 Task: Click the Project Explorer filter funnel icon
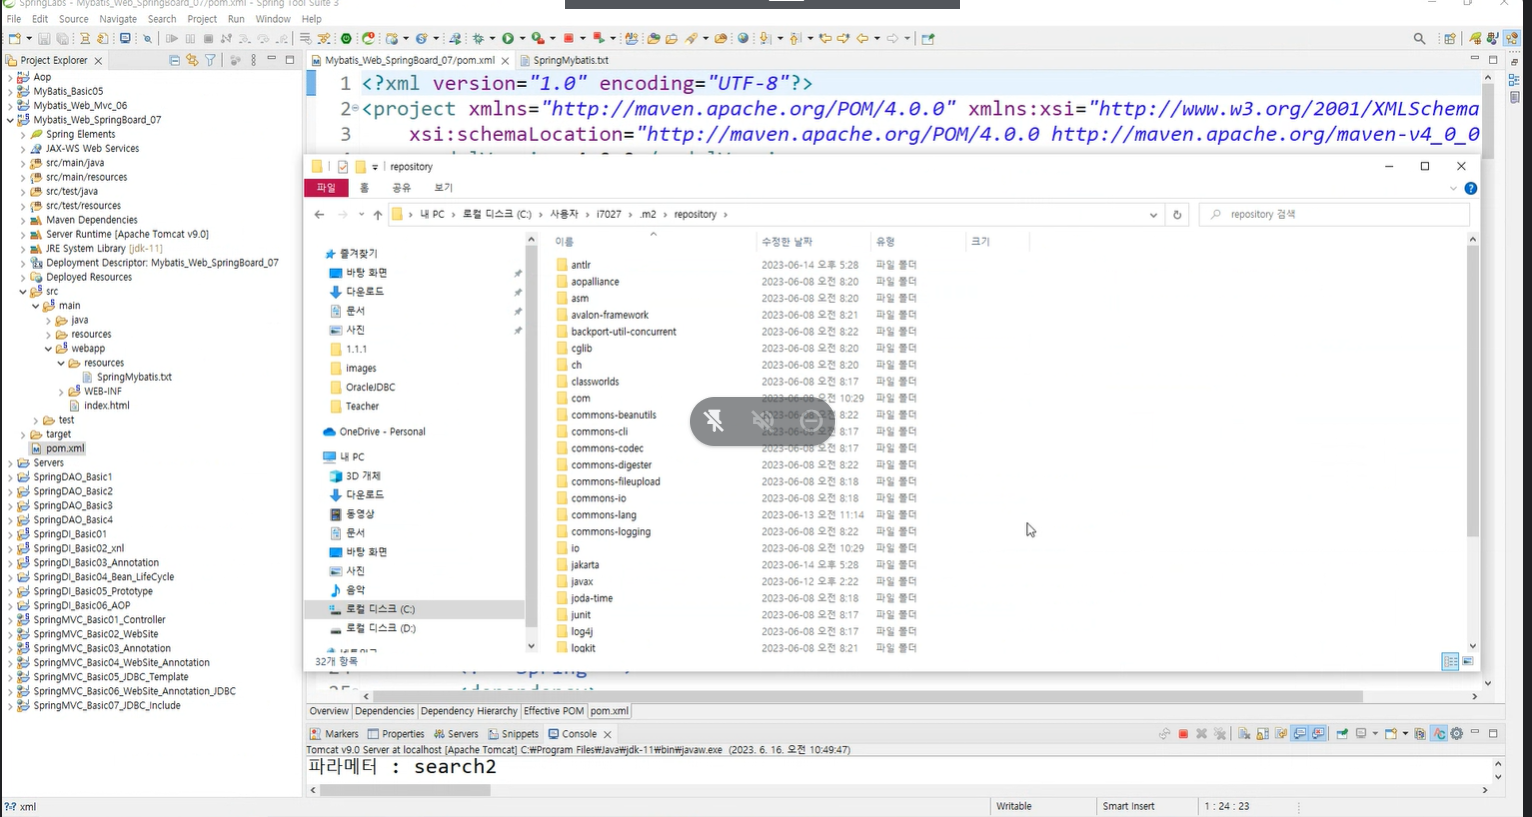[x=210, y=60]
